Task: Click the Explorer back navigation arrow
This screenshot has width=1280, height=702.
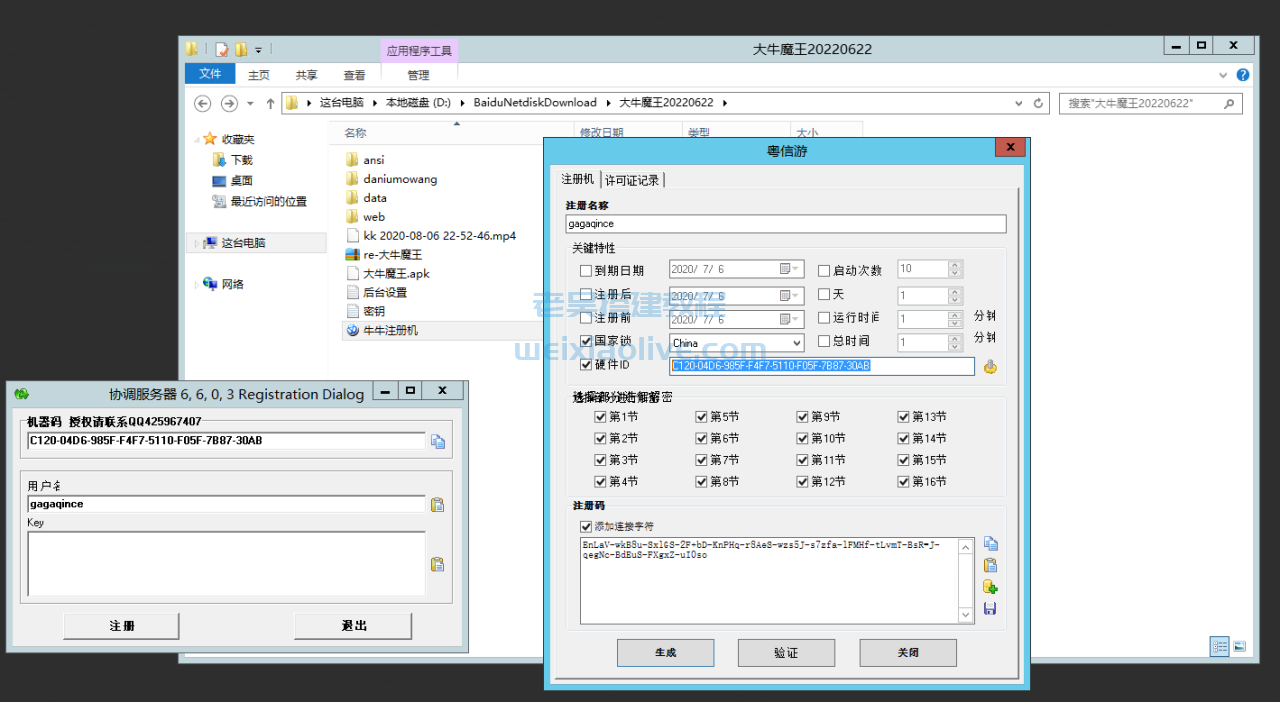Action: tap(202, 103)
